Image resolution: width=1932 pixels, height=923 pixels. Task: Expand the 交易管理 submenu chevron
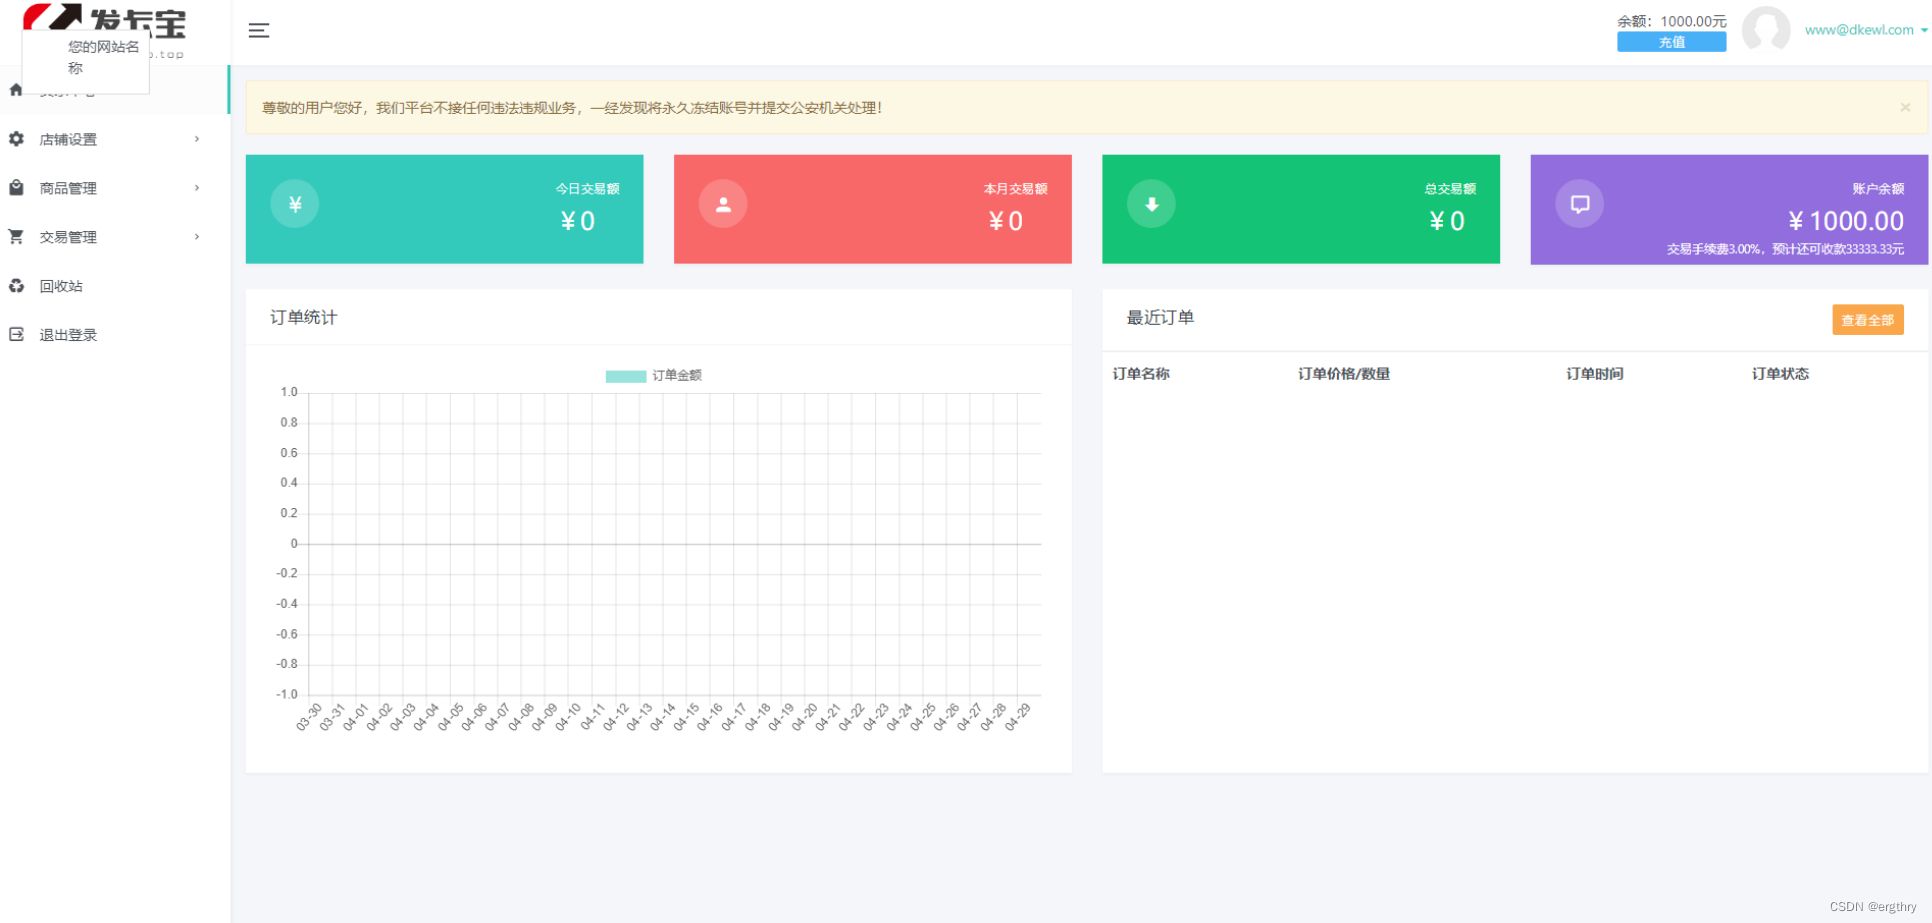tap(196, 236)
